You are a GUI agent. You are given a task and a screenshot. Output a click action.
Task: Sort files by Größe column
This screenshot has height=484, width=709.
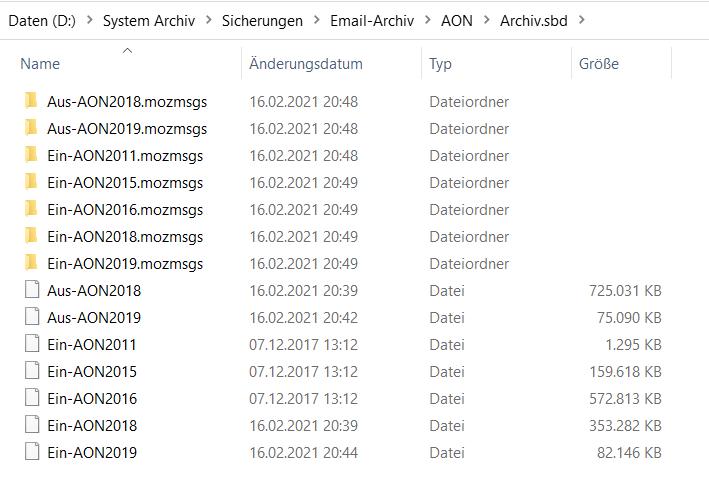click(599, 64)
